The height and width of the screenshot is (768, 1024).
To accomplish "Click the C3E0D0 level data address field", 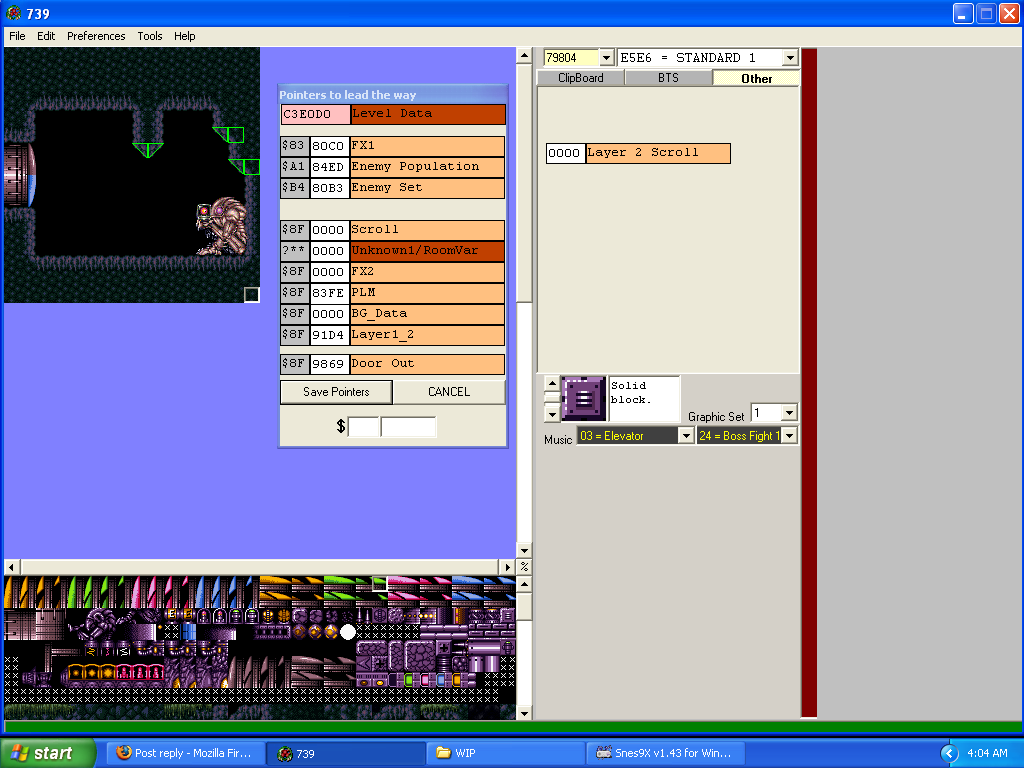I will [x=315, y=114].
